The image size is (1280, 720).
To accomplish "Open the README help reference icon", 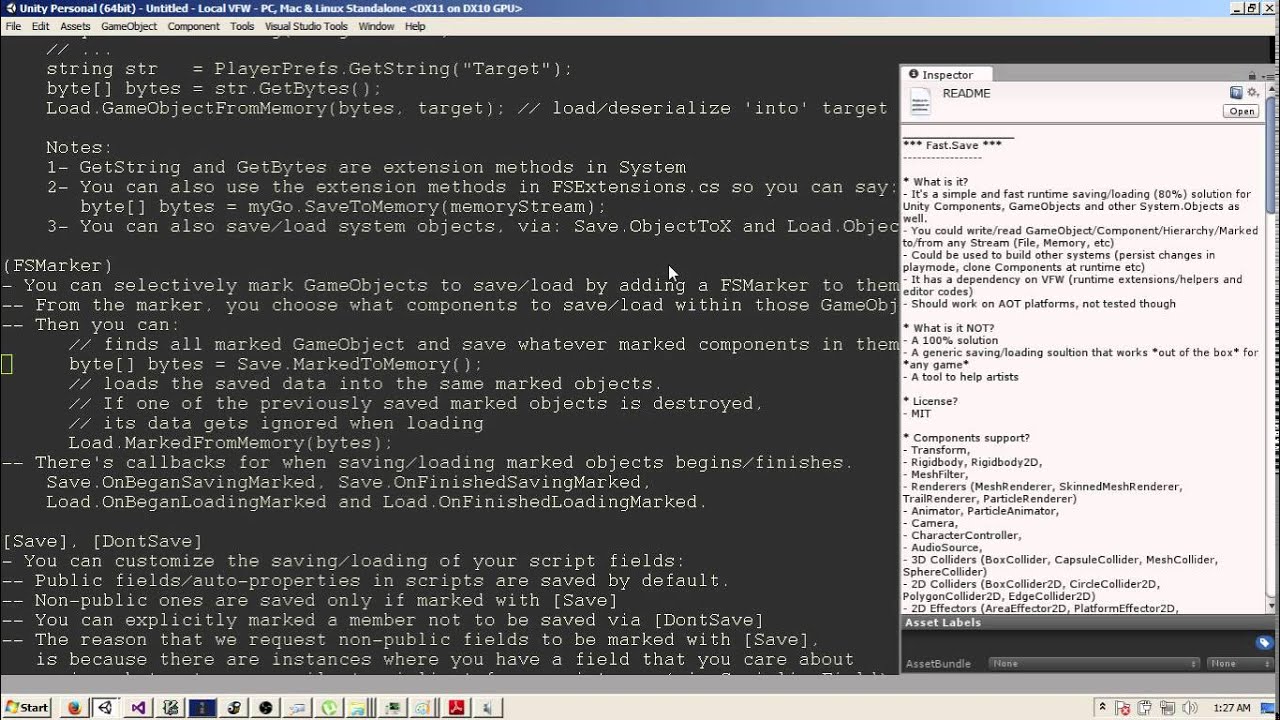I will pyautogui.click(x=1236, y=93).
